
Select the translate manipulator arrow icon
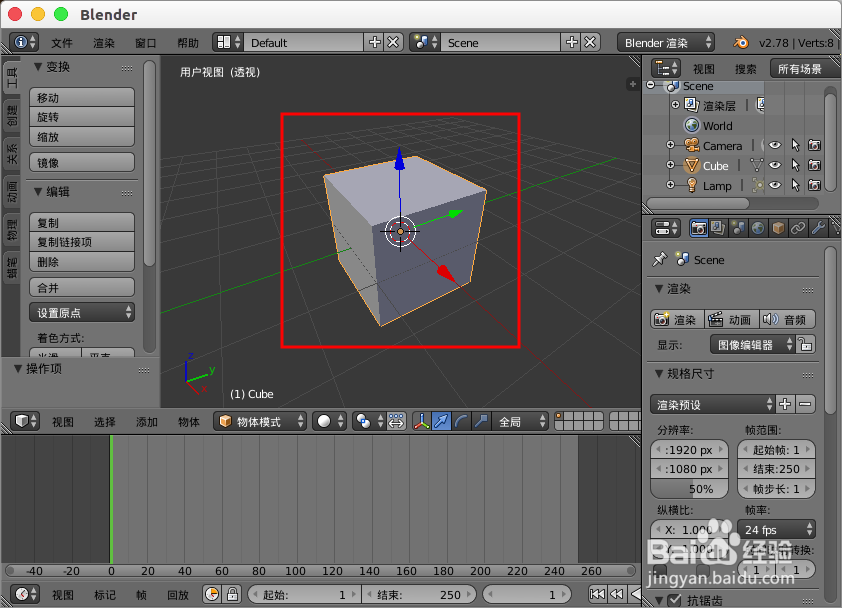click(441, 422)
